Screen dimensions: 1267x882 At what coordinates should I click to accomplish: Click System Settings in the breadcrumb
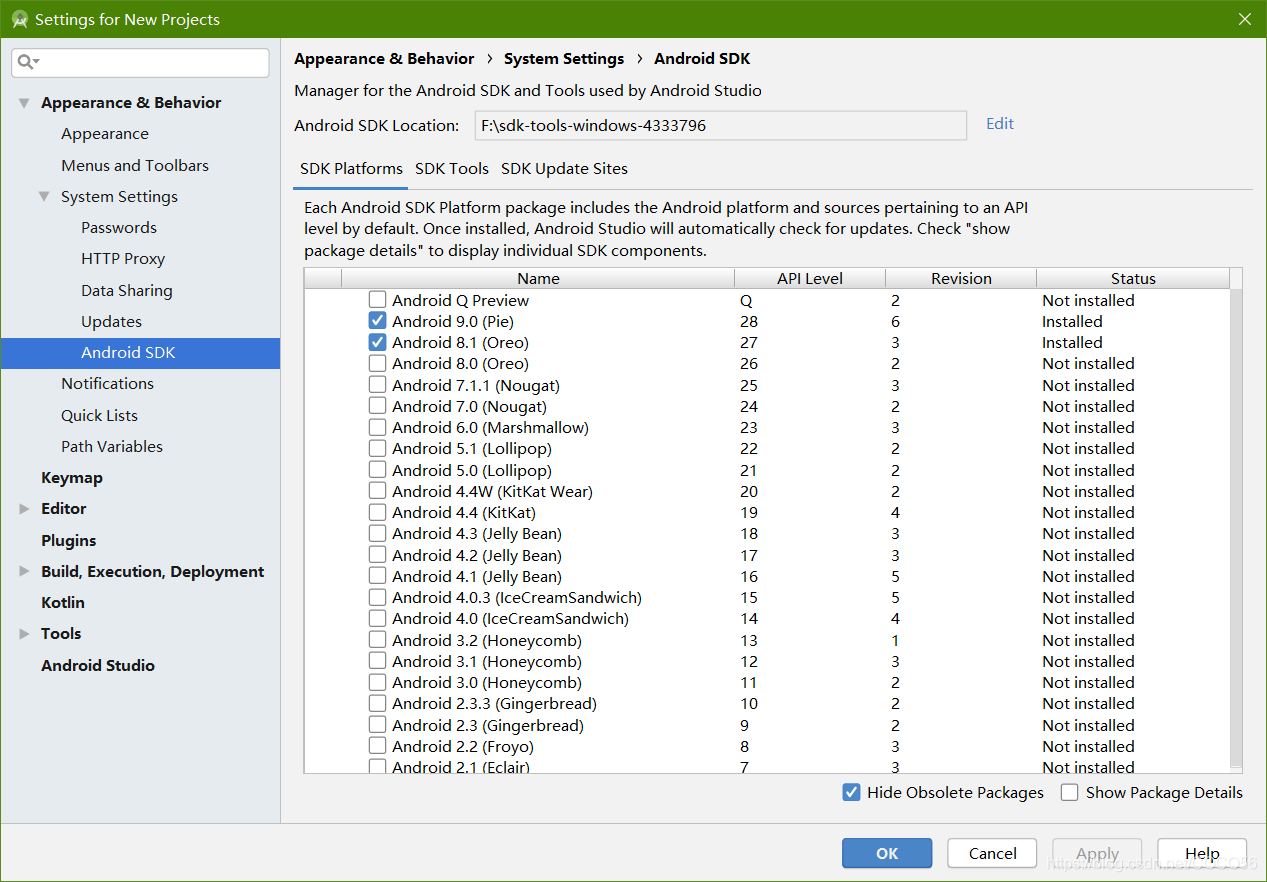[564, 59]
